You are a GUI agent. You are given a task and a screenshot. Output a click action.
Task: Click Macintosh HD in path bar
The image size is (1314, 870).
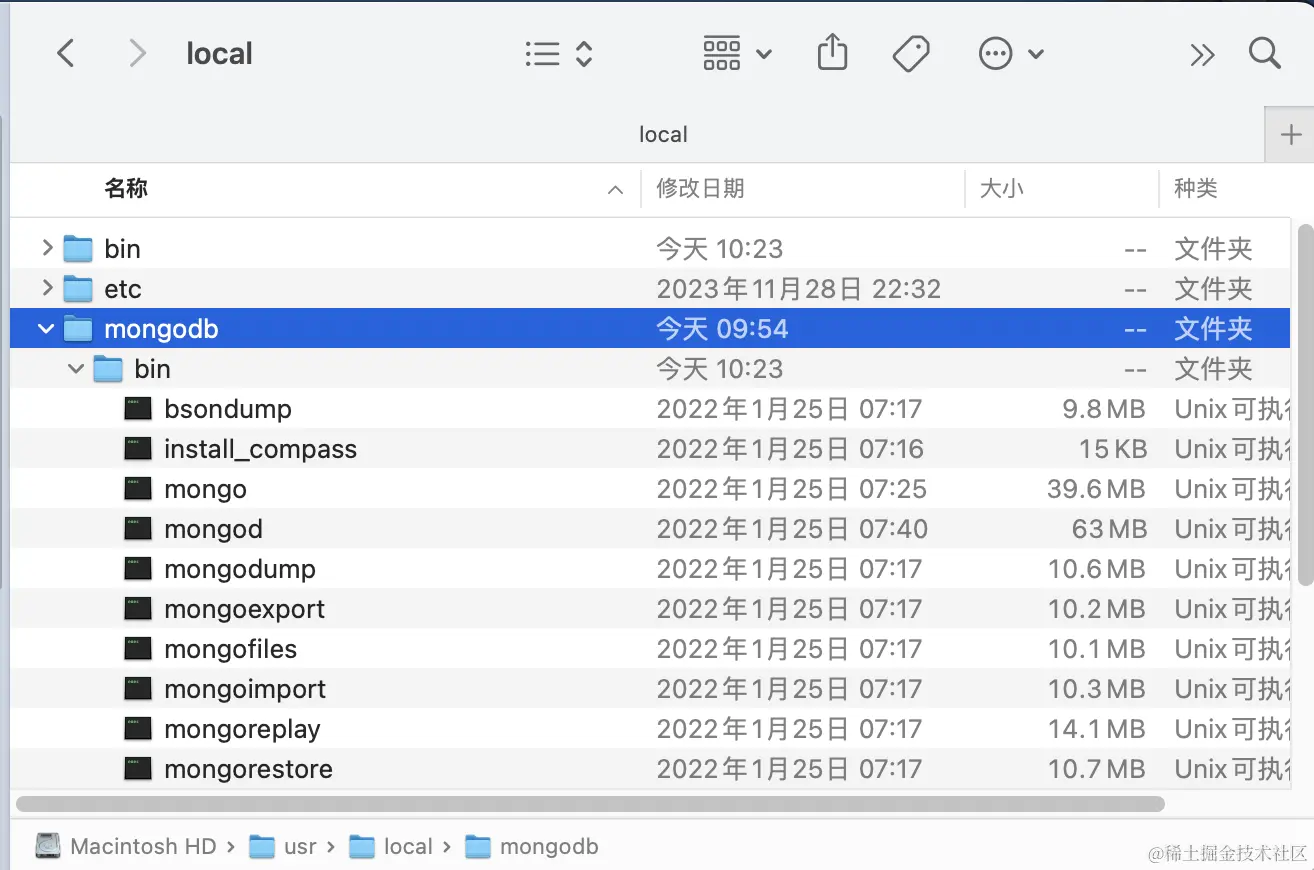pos(125,846)
